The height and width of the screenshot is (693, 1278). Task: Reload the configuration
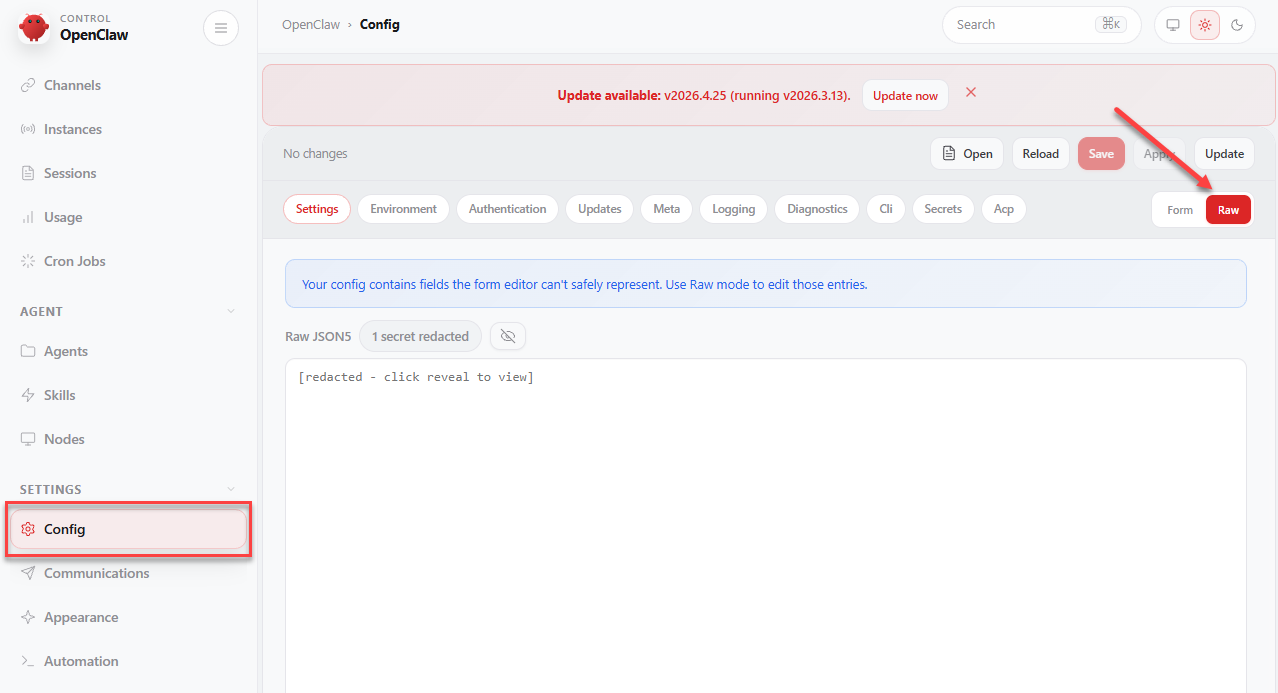pyautogui.click(x=1041, y=153)
